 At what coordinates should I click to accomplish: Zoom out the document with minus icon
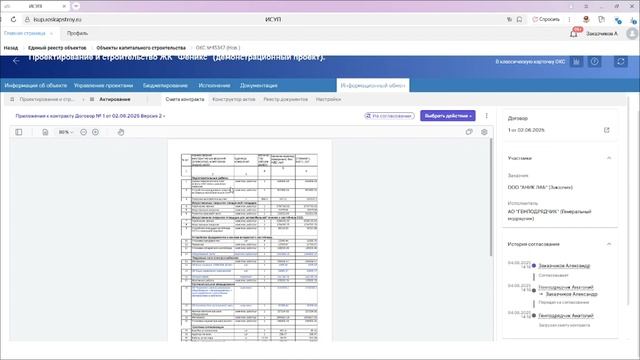pyautogui.click(x=83, y=132)
